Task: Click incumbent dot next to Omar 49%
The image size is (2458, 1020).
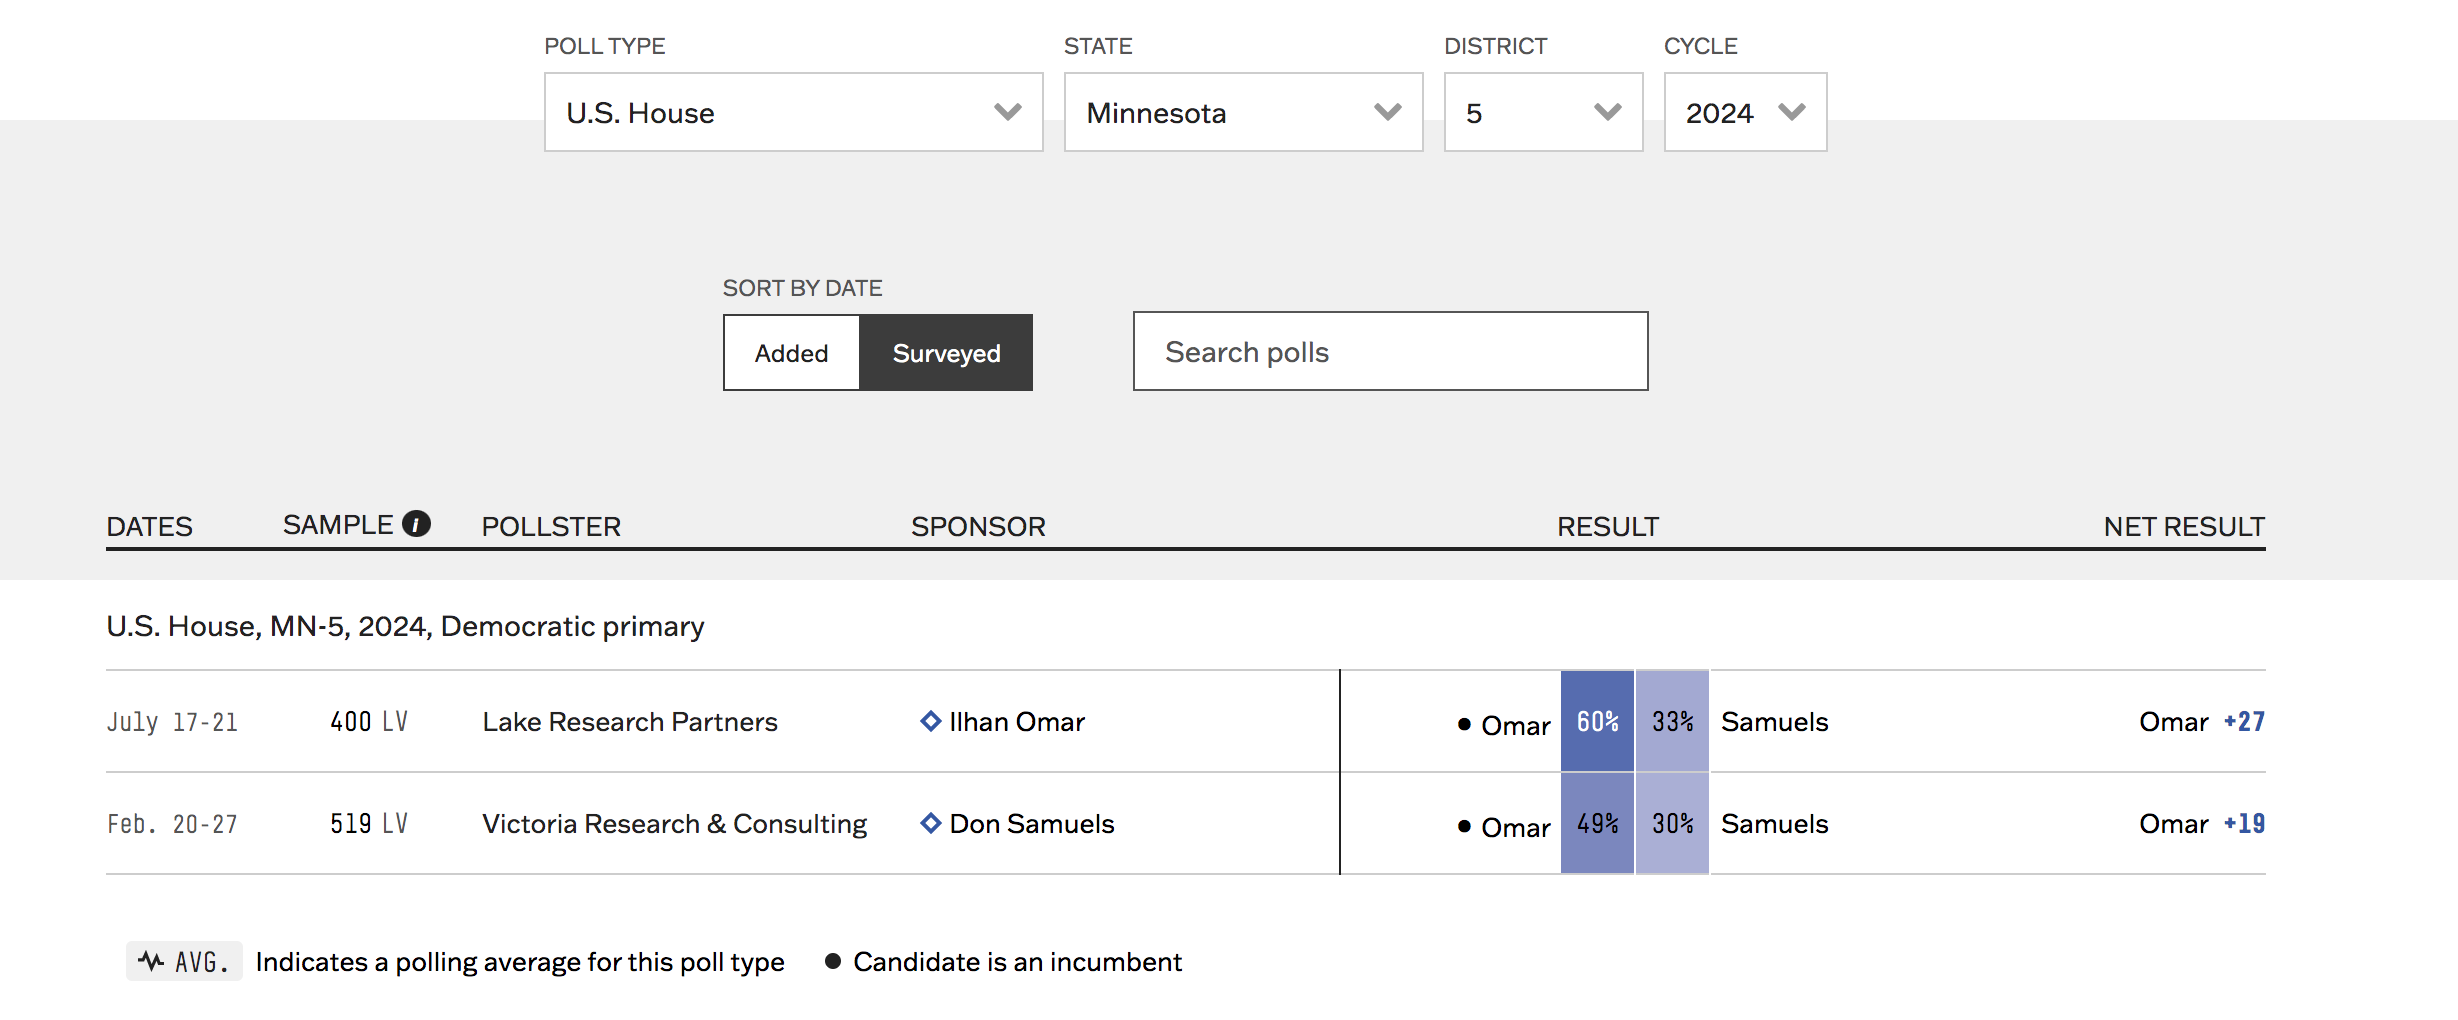Action: coord(1464,826)
